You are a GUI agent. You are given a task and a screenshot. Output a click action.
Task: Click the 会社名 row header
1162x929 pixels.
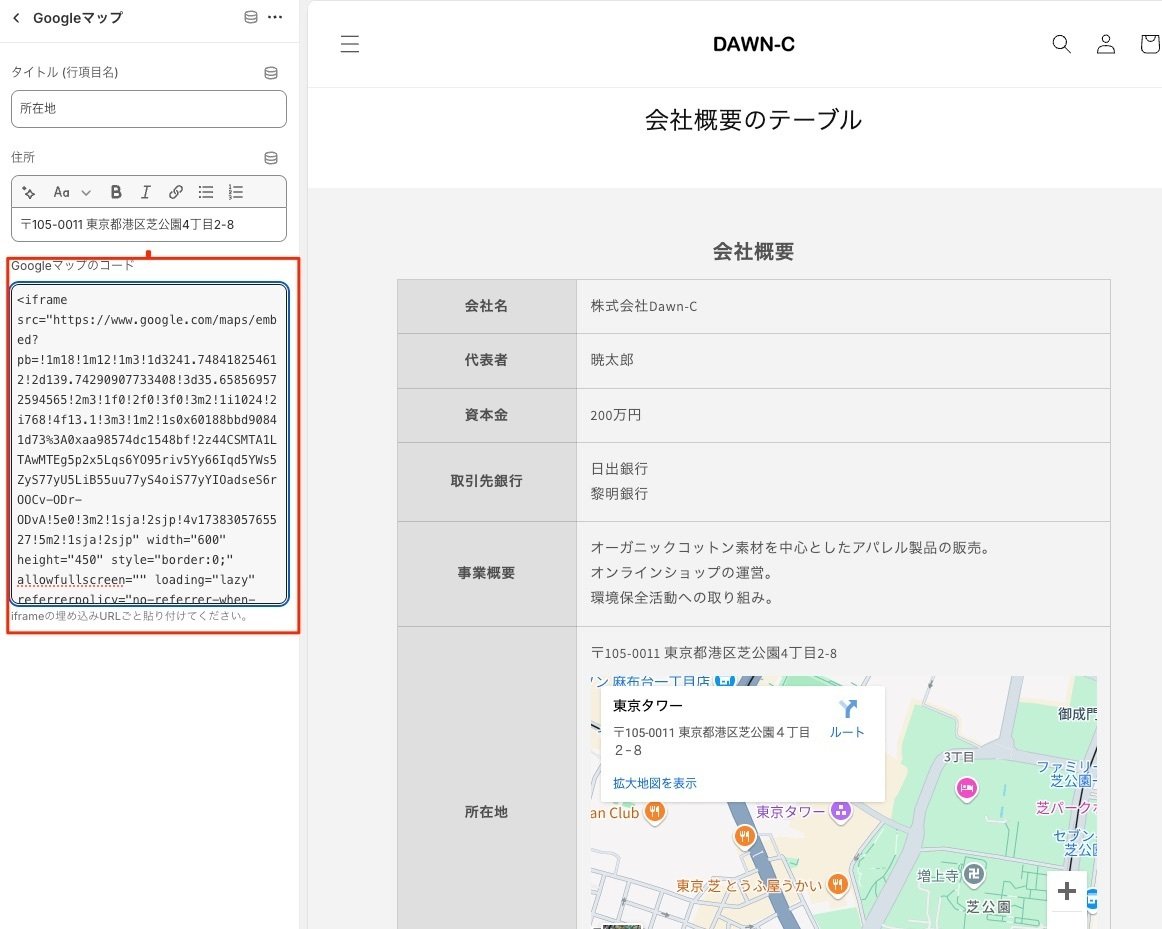click(x=486, y=306)
